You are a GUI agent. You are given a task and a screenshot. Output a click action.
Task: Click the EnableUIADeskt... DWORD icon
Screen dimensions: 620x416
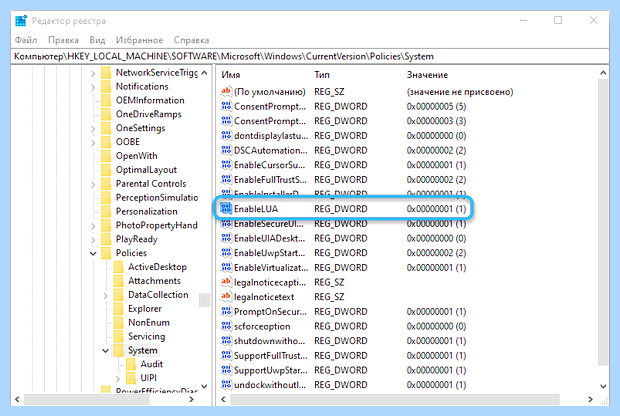tap(226, 238)
